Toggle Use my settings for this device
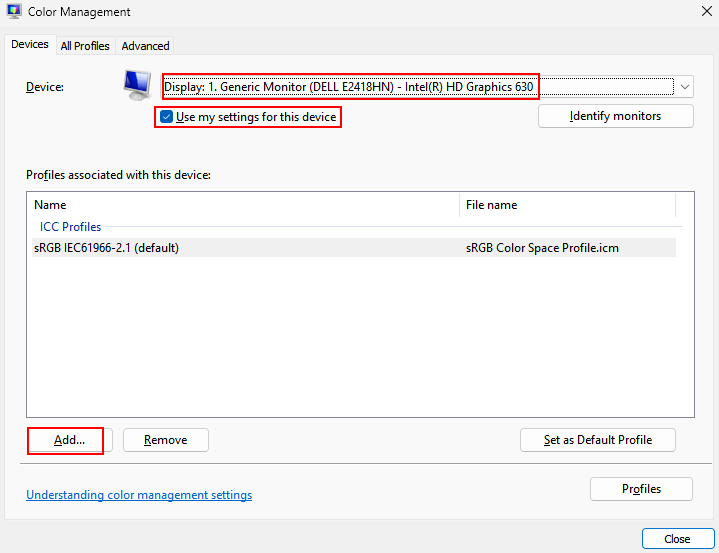This screenshot has height=553, width=719. click(x=167, y=117)
